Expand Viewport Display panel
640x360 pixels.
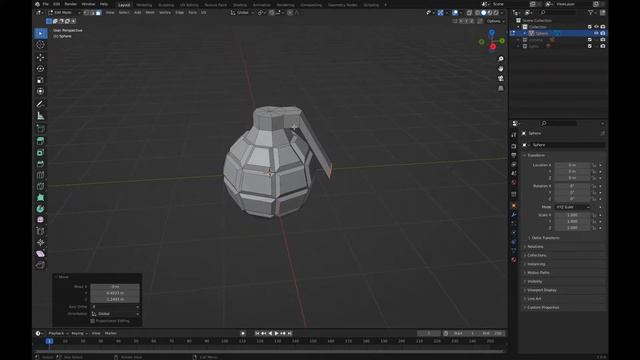[x=542, y=290]
